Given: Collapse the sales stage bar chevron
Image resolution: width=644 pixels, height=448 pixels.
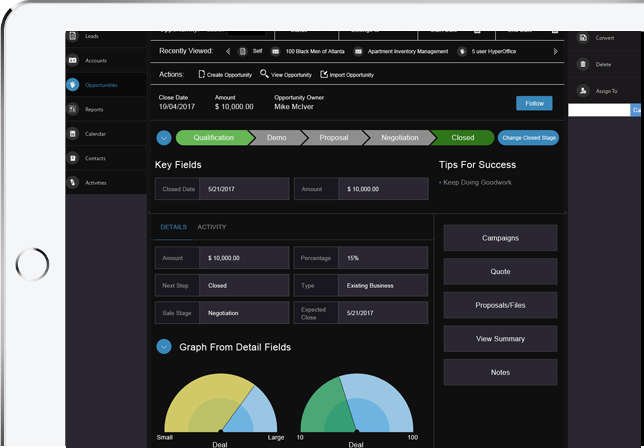Looking at the screenshot, I should click(x=164, y=138).
